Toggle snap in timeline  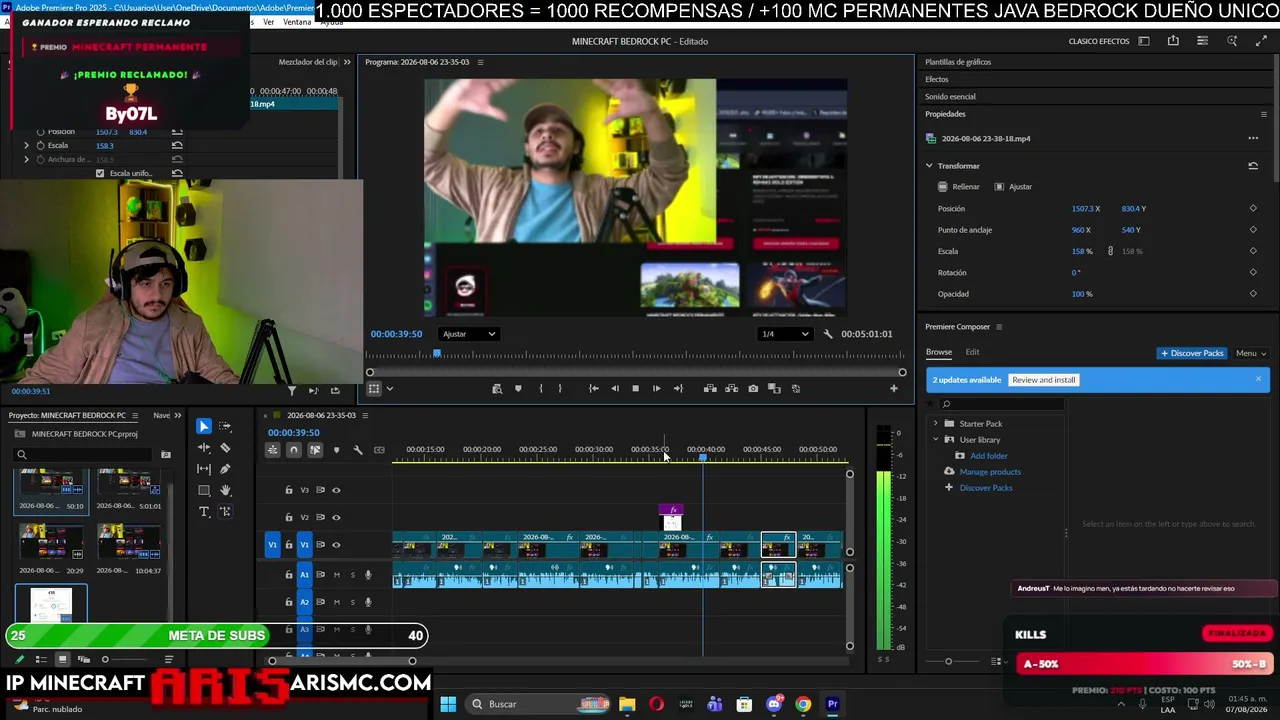pos(293,450)
